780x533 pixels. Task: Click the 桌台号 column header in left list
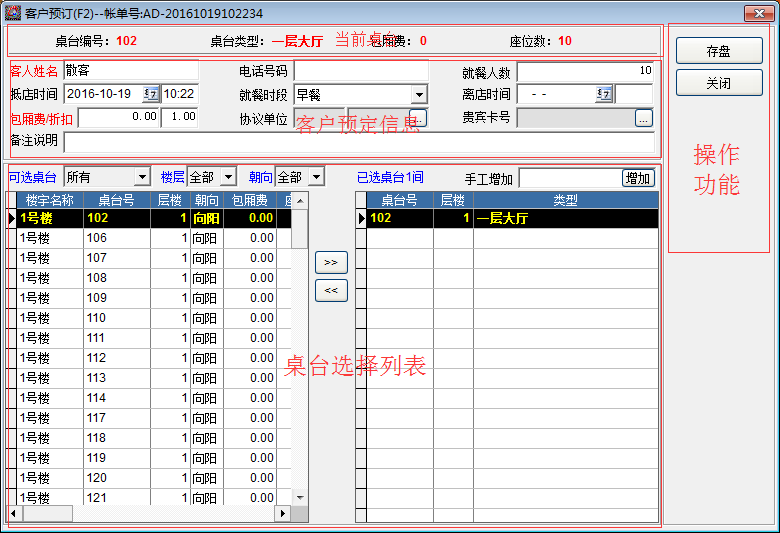[x=116, y=200]
